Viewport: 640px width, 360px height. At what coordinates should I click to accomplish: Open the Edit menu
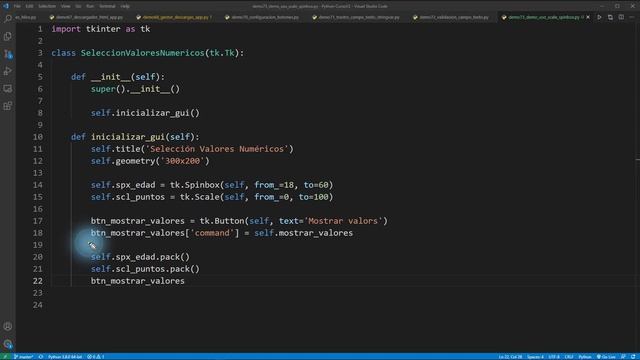[x=29, y=6]
